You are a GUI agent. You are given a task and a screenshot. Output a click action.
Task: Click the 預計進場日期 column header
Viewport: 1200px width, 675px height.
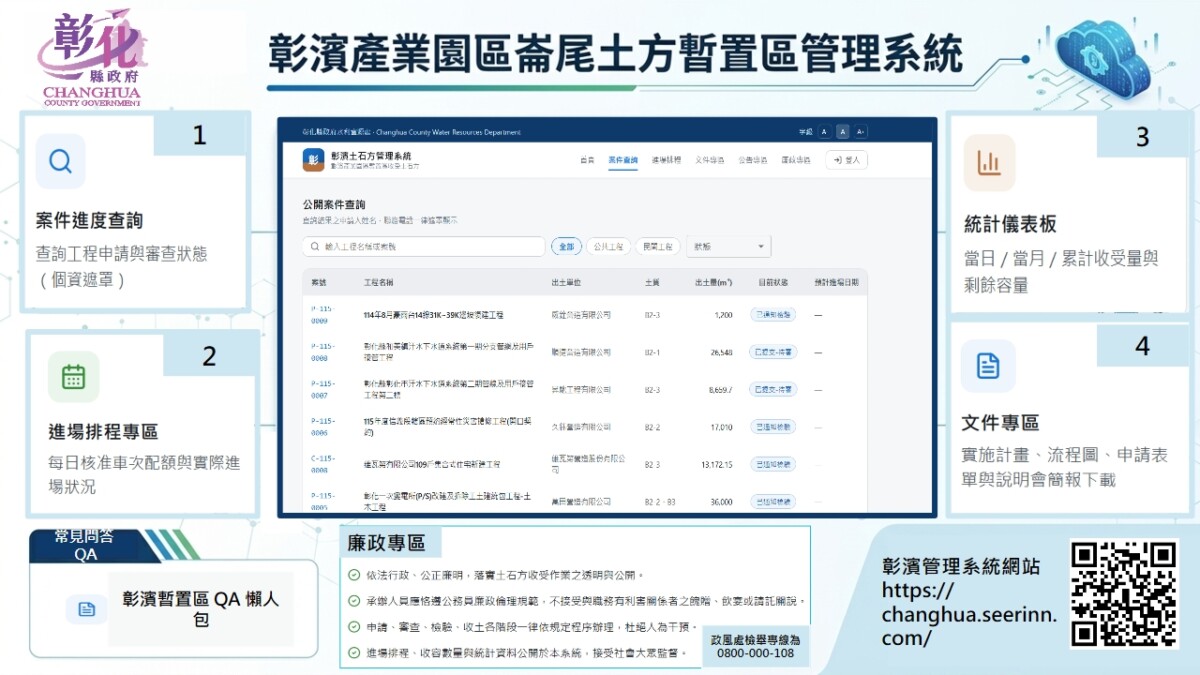836,283
